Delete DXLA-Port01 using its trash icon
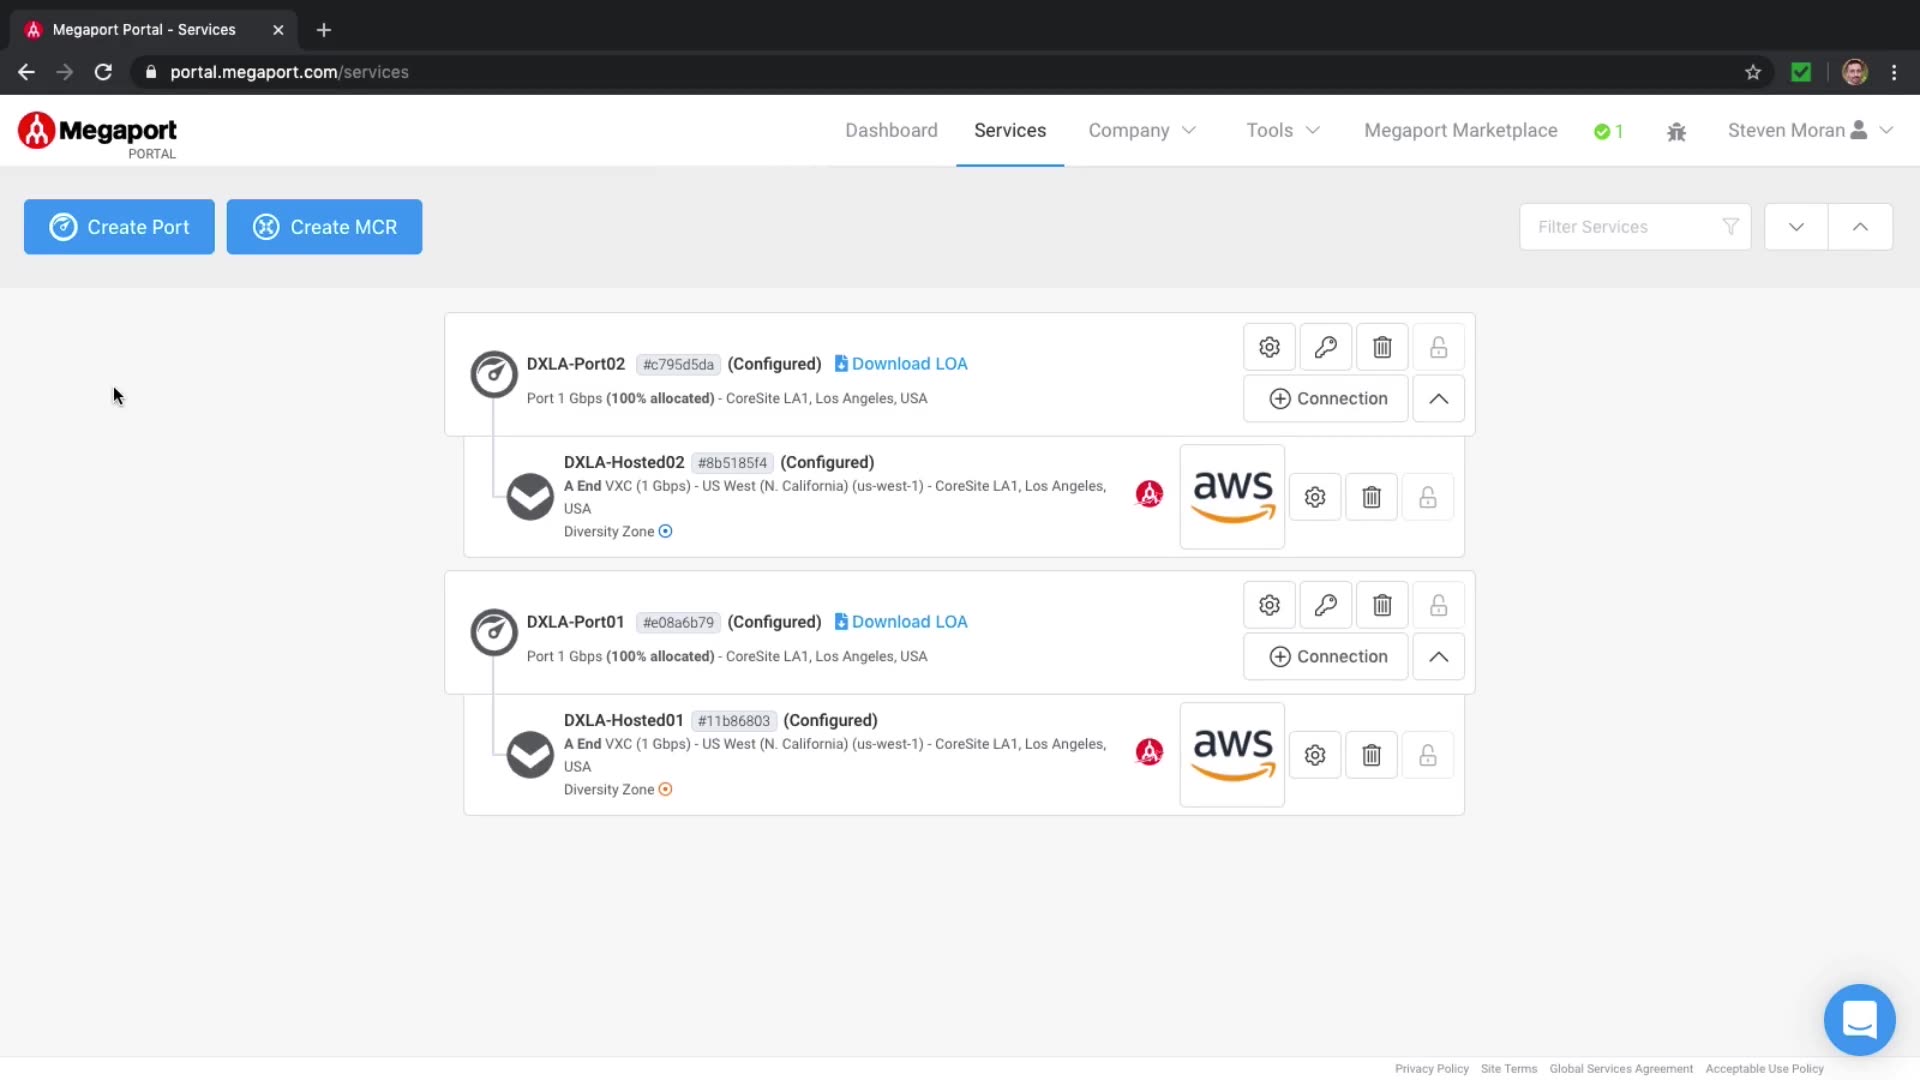Image resolution: width=1920 pixels, height=1080 pixels. 1382,605
